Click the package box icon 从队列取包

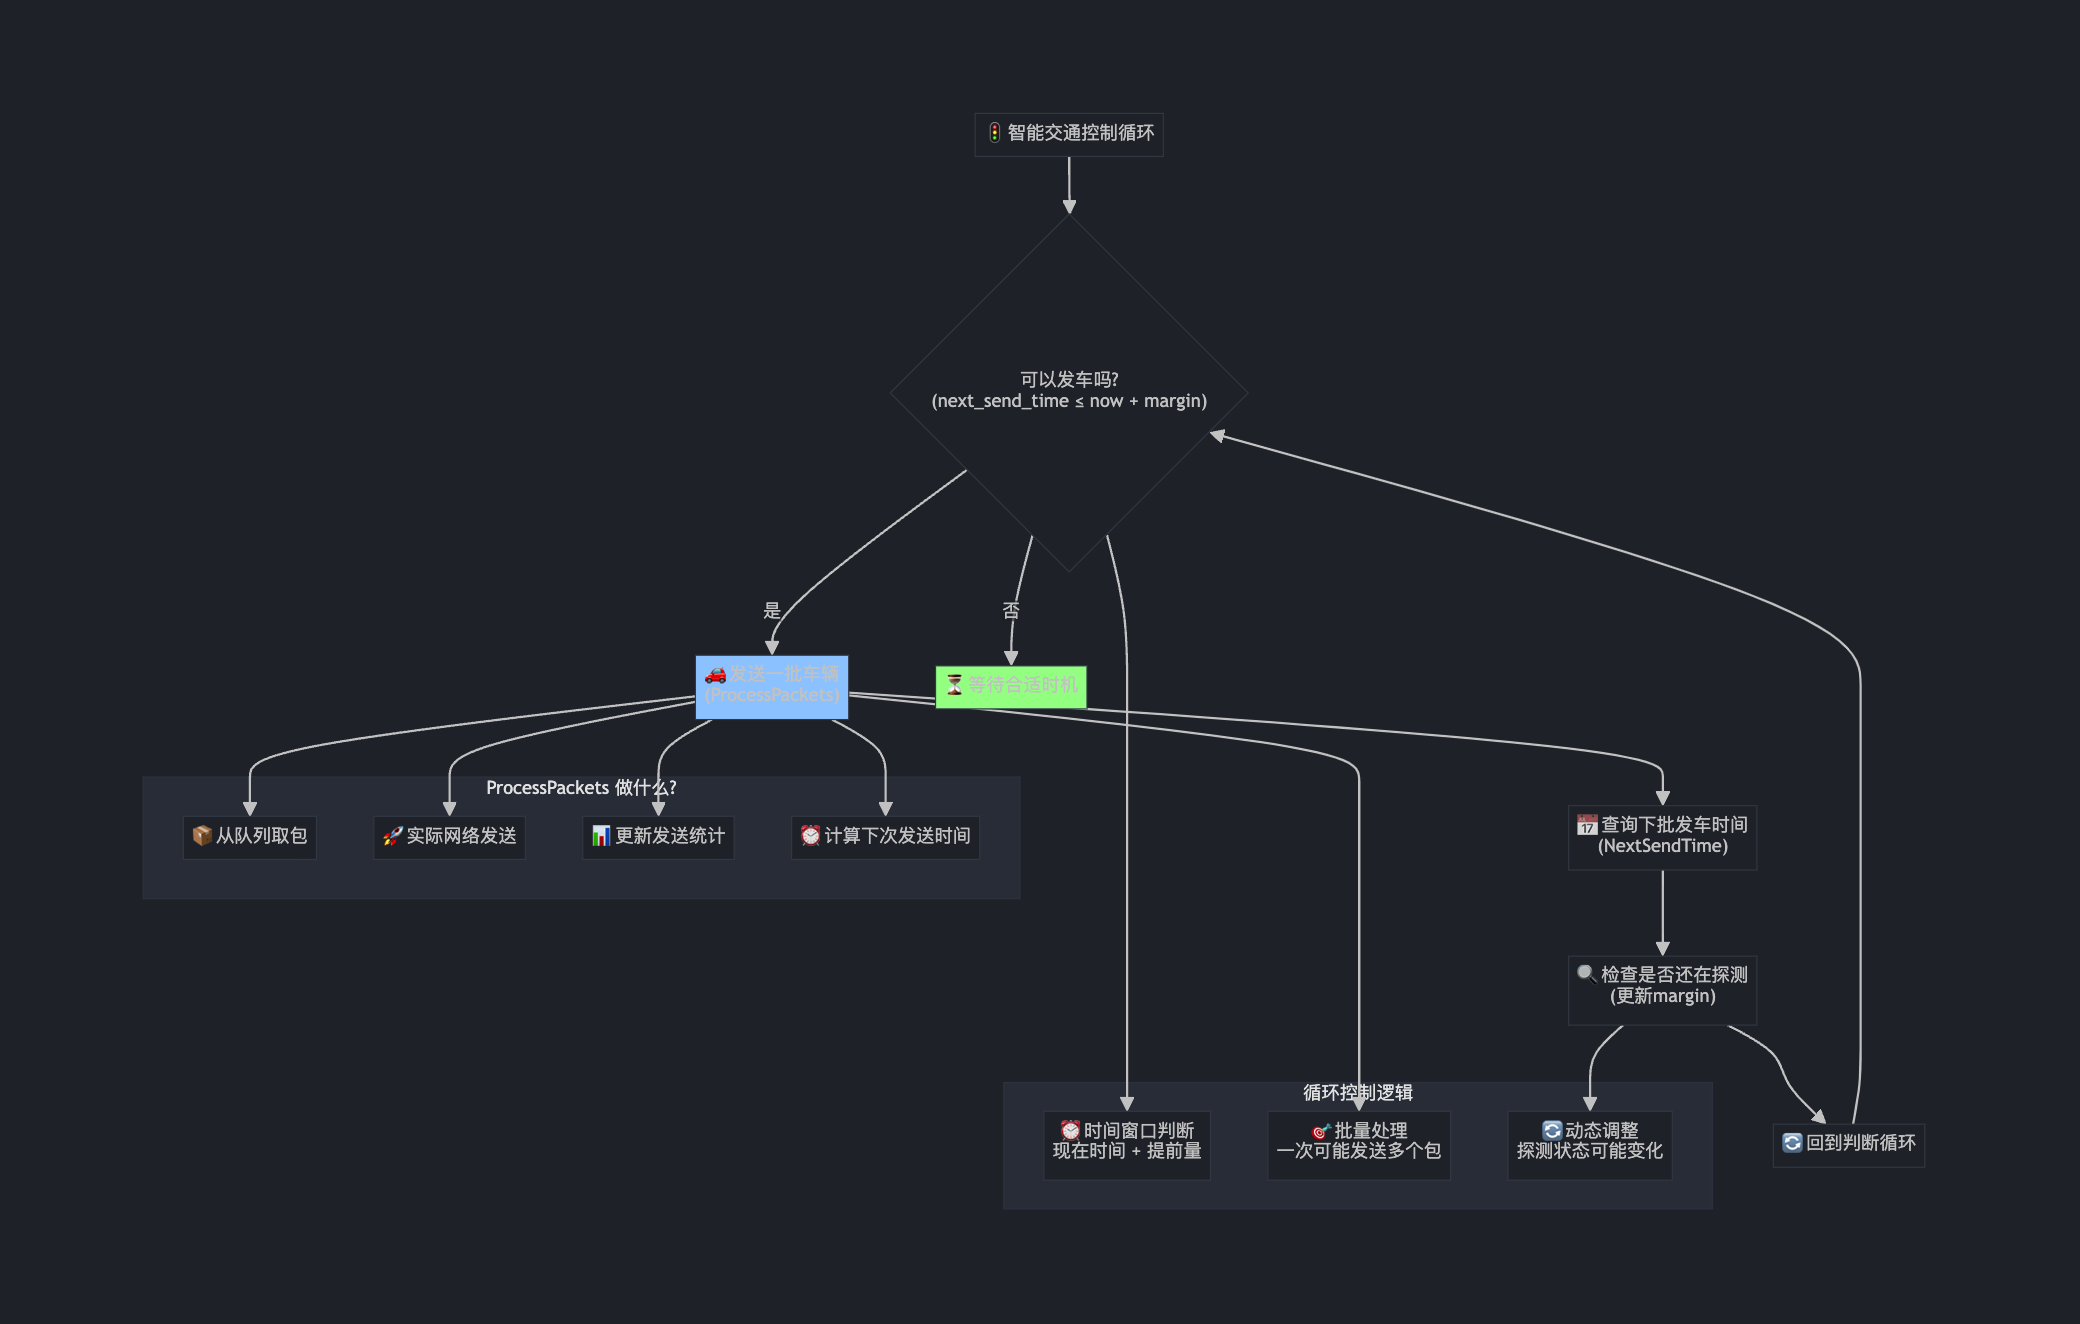202,836
